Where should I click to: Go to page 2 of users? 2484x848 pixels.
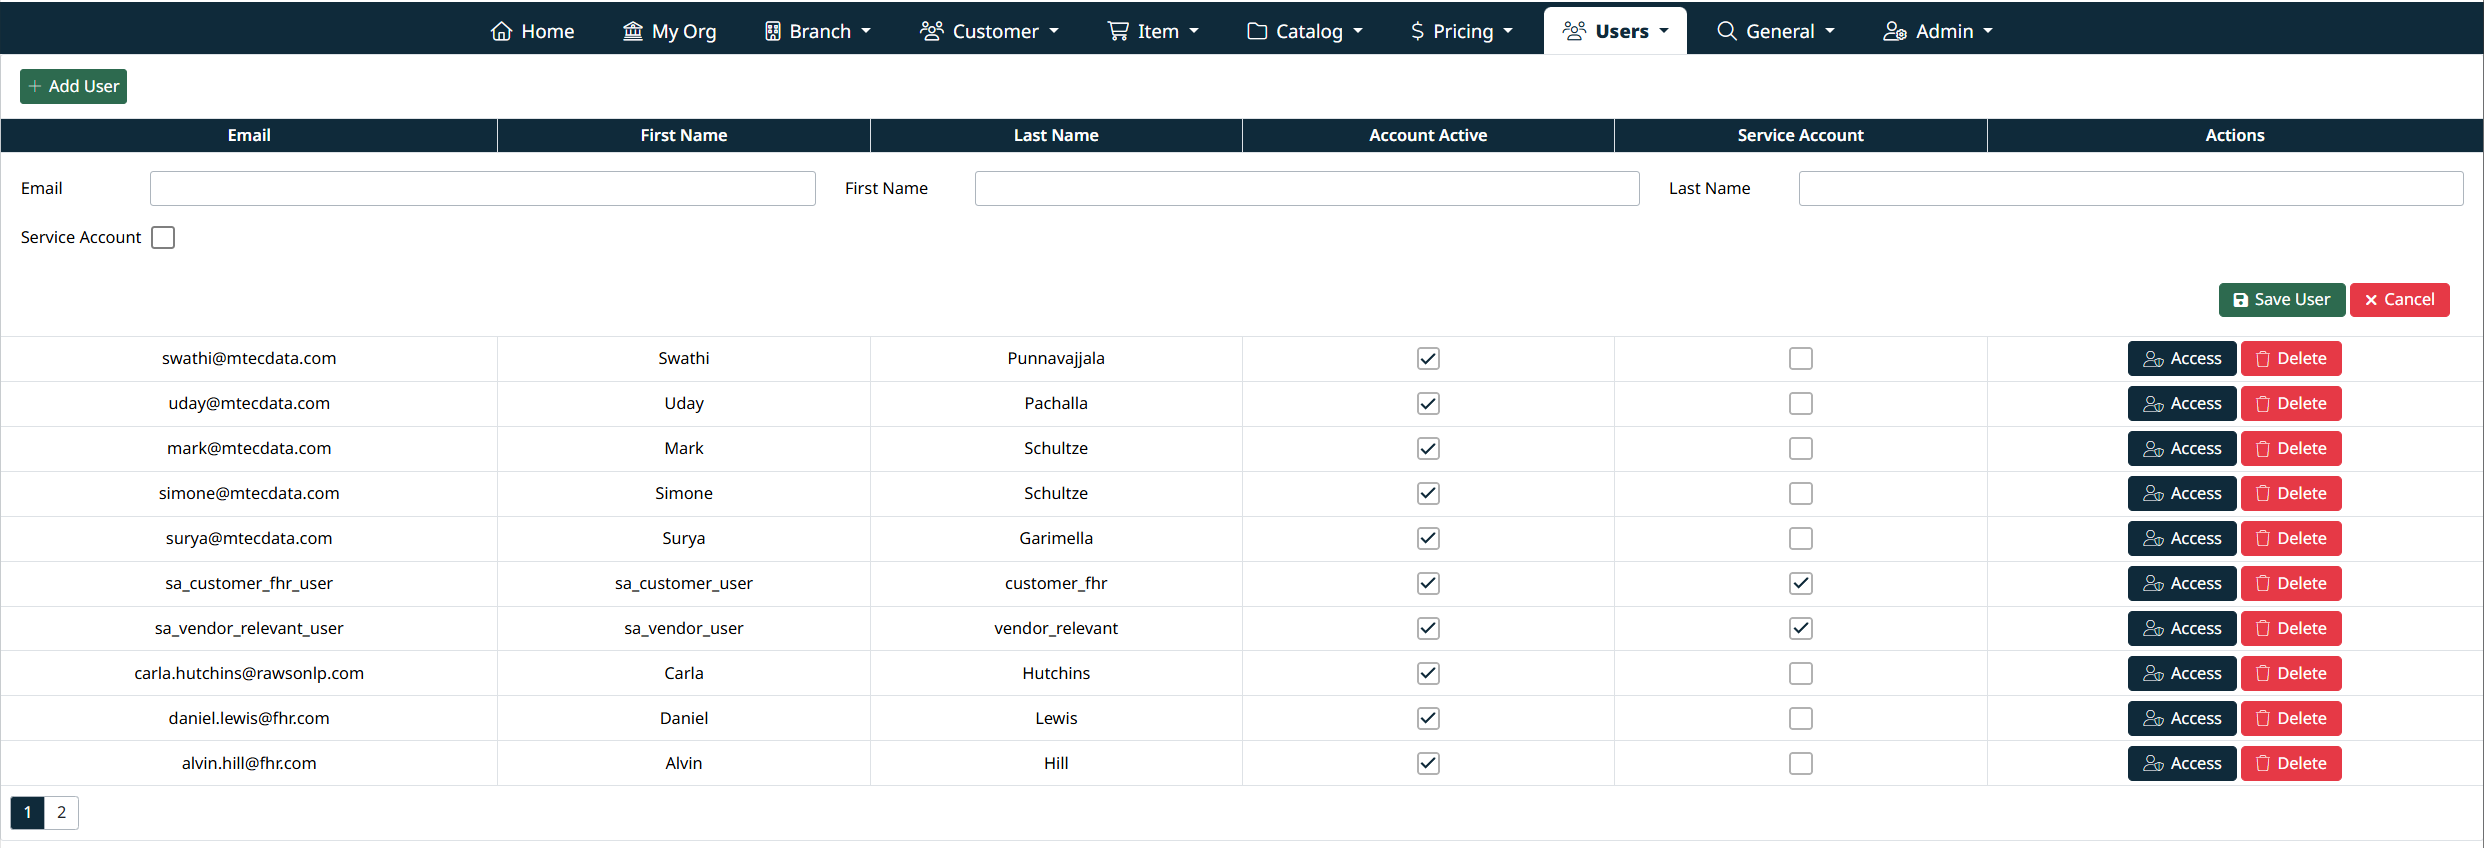click(x=62, y=812)
